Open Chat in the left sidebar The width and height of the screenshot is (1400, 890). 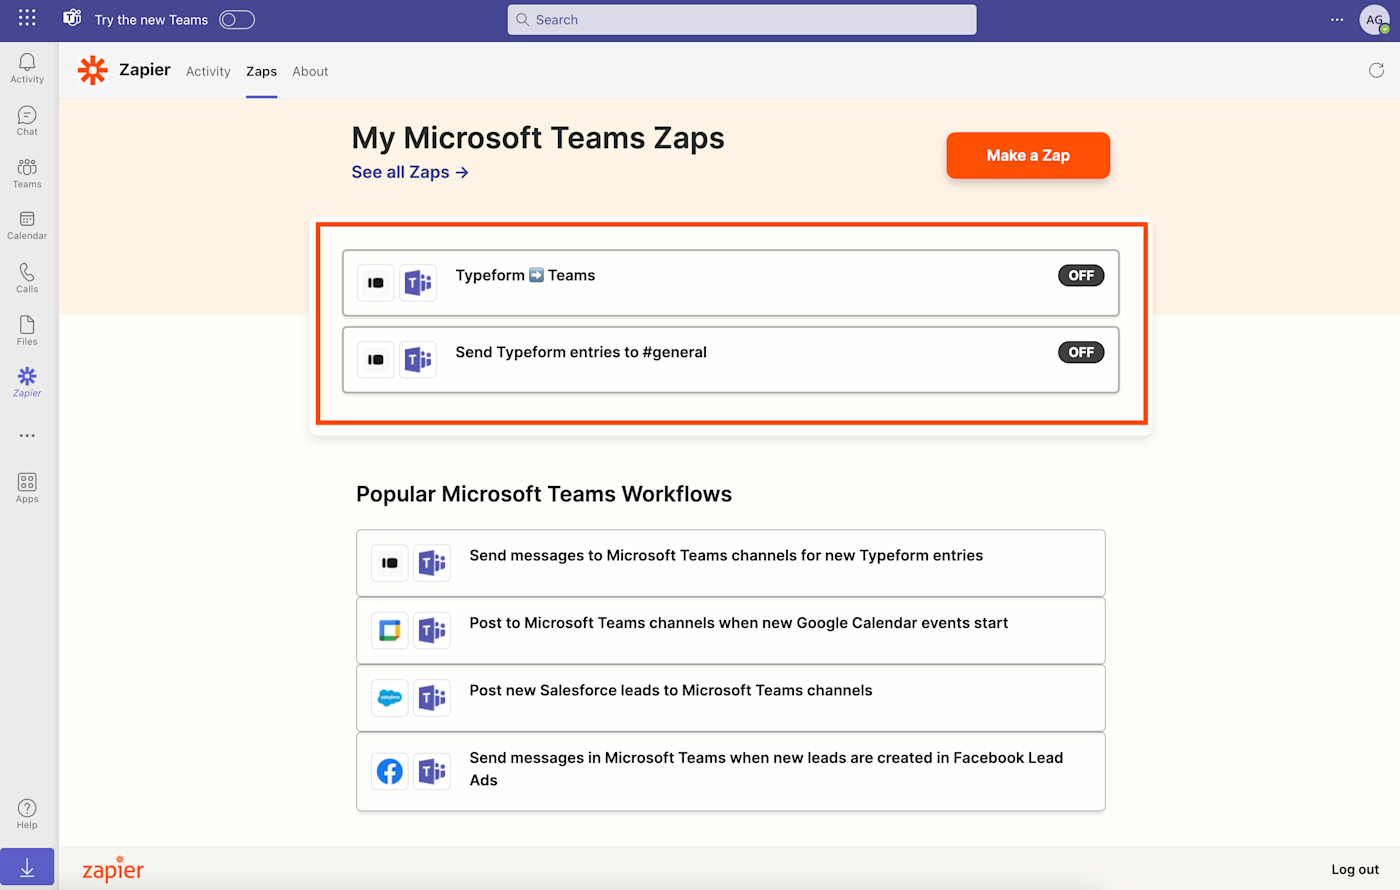pyautogui.click(x=27, y=121)
